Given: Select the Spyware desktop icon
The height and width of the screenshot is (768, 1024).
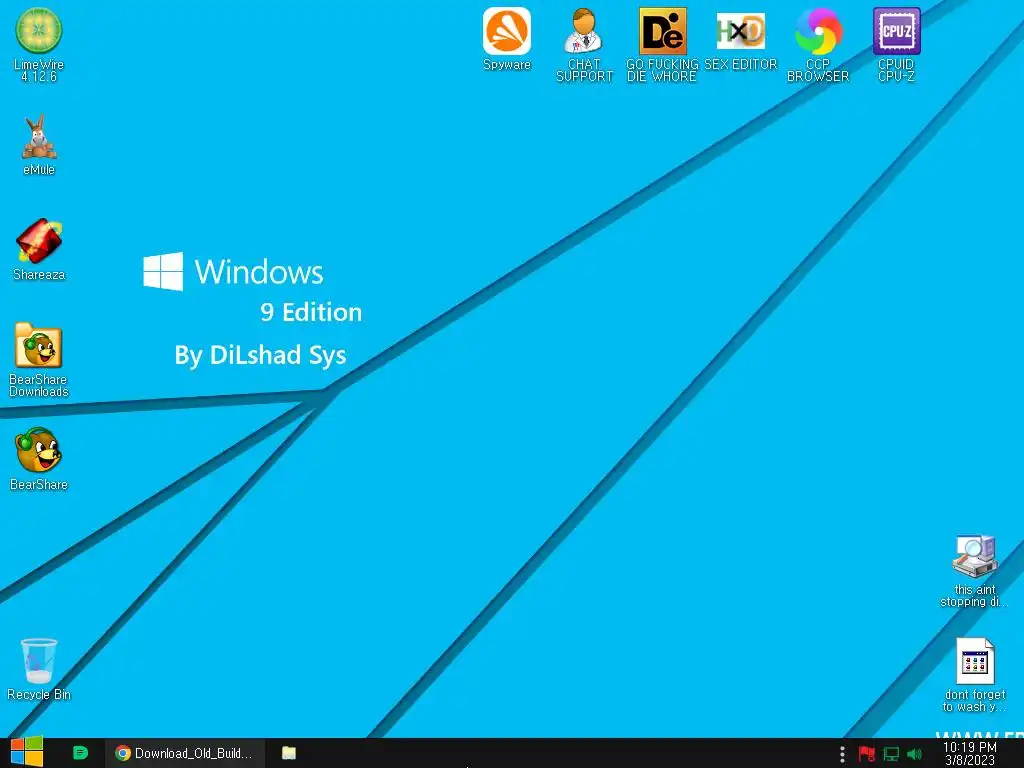Looking at the screenshot, I should [x=507, y=39].
